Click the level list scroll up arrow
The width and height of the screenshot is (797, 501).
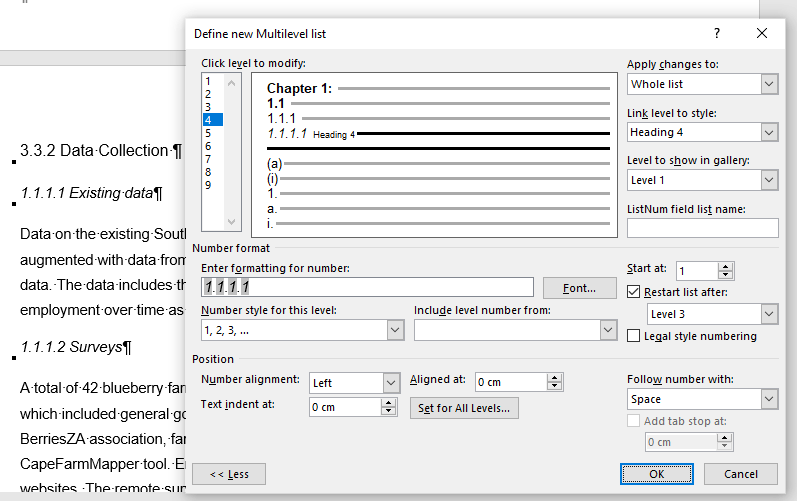click(x=232, y=83)
